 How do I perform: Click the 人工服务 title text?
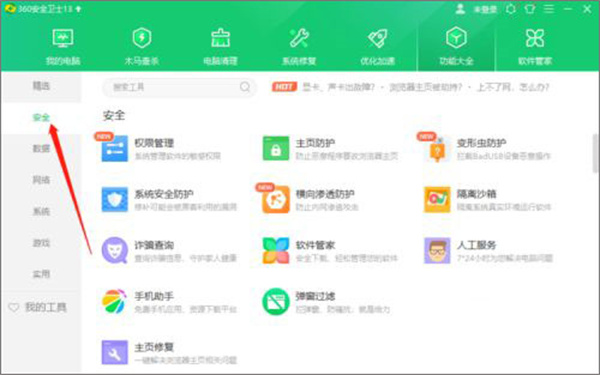pyautogui.click(x=476, y=245)
